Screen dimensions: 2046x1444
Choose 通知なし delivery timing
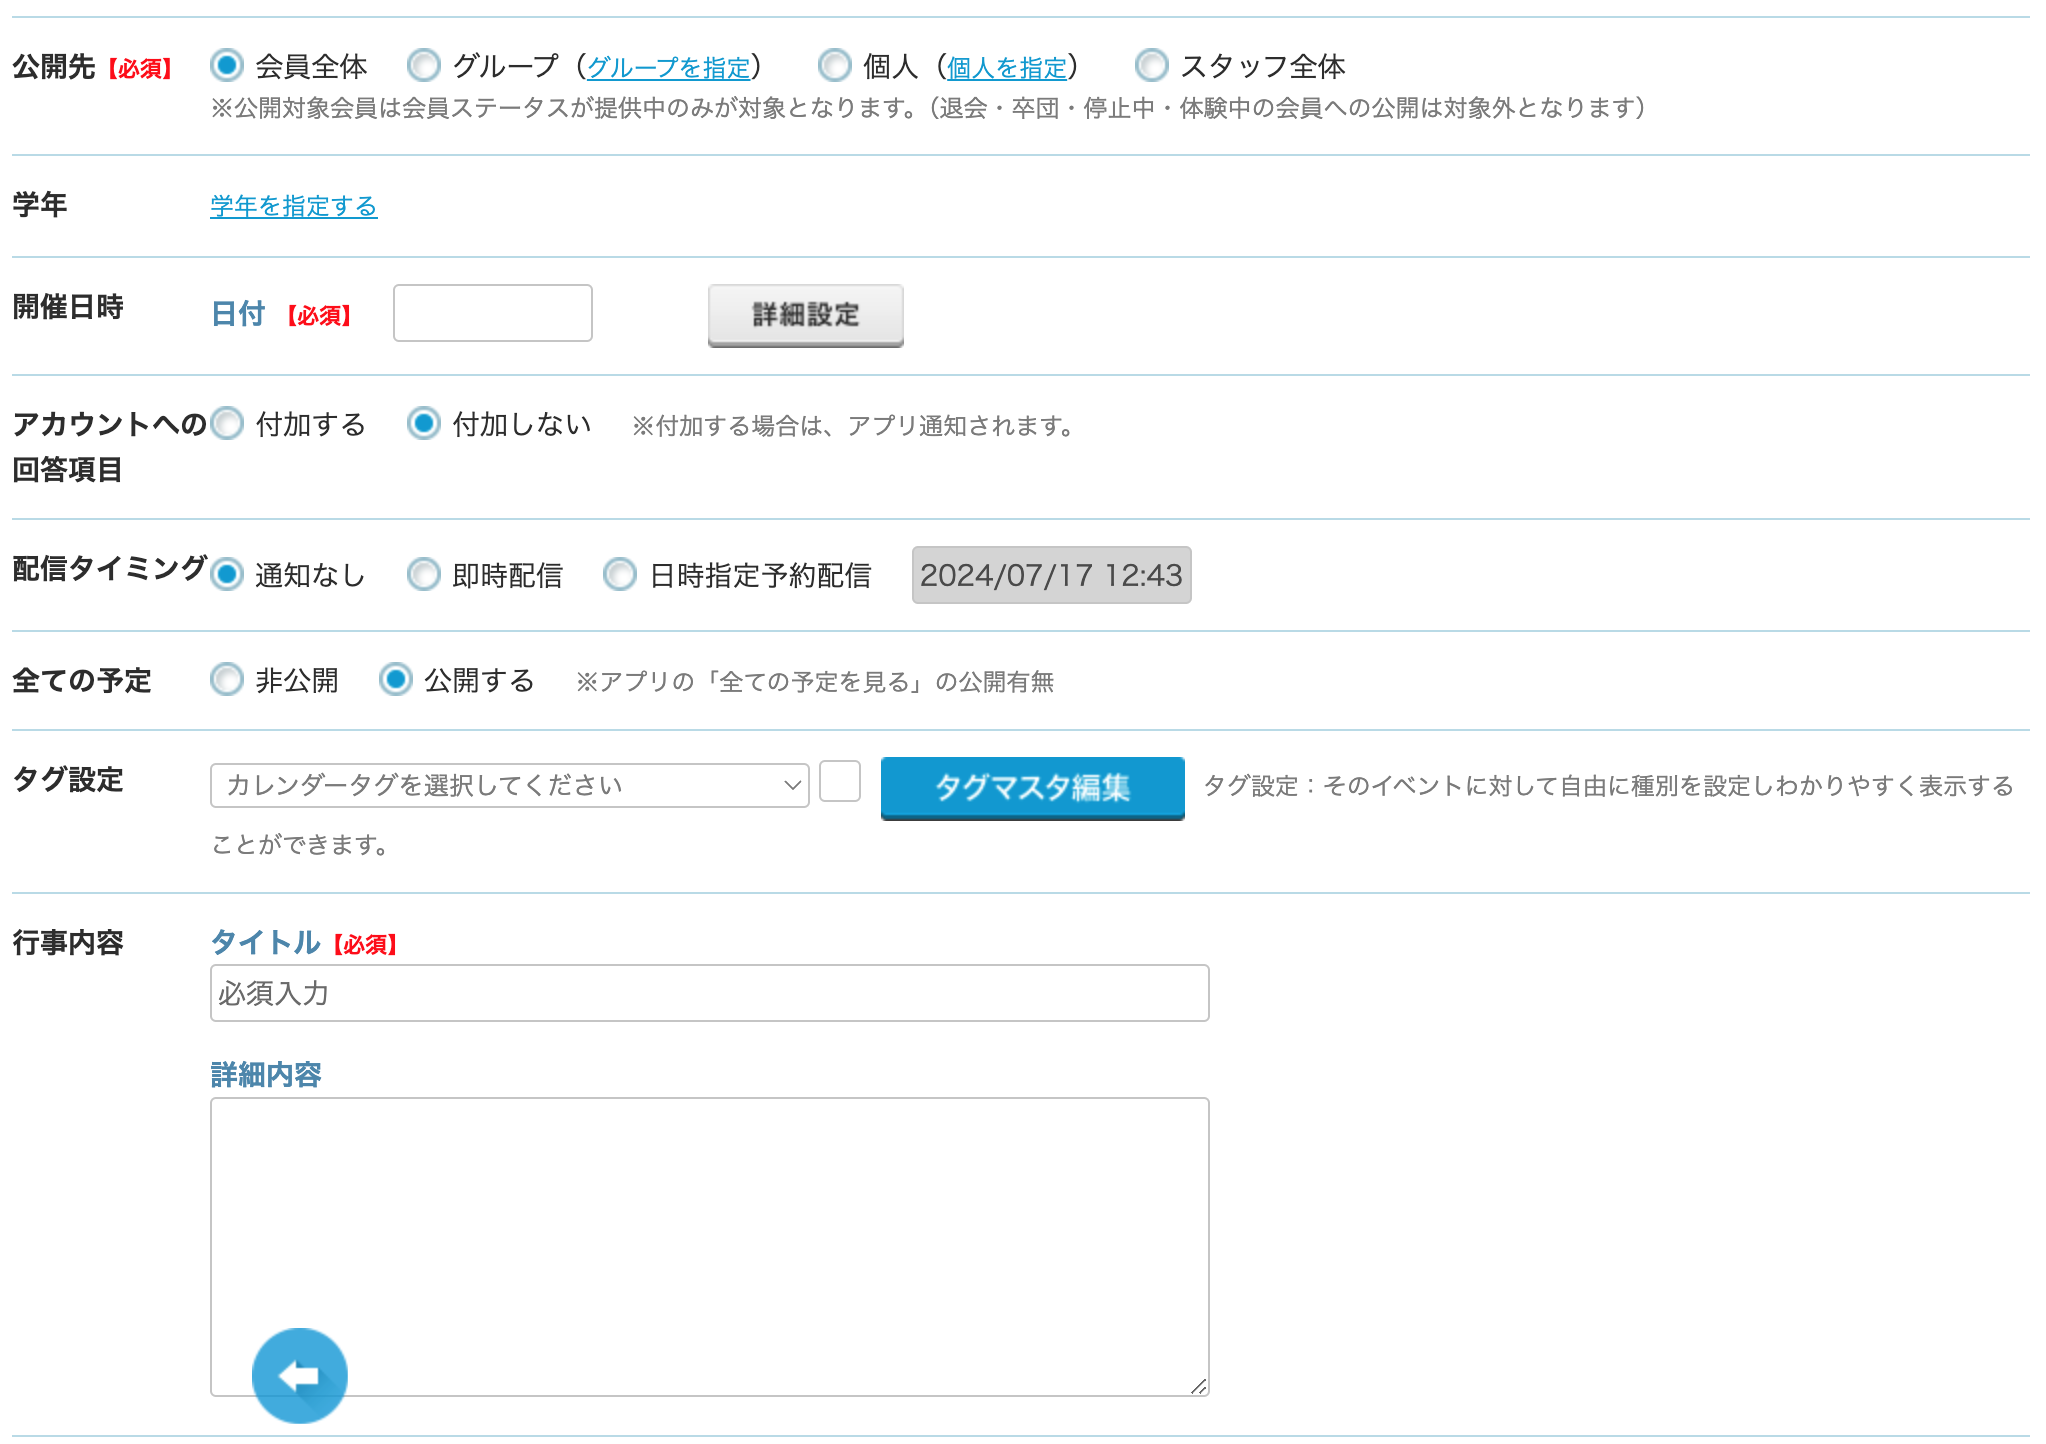point(227,574)
